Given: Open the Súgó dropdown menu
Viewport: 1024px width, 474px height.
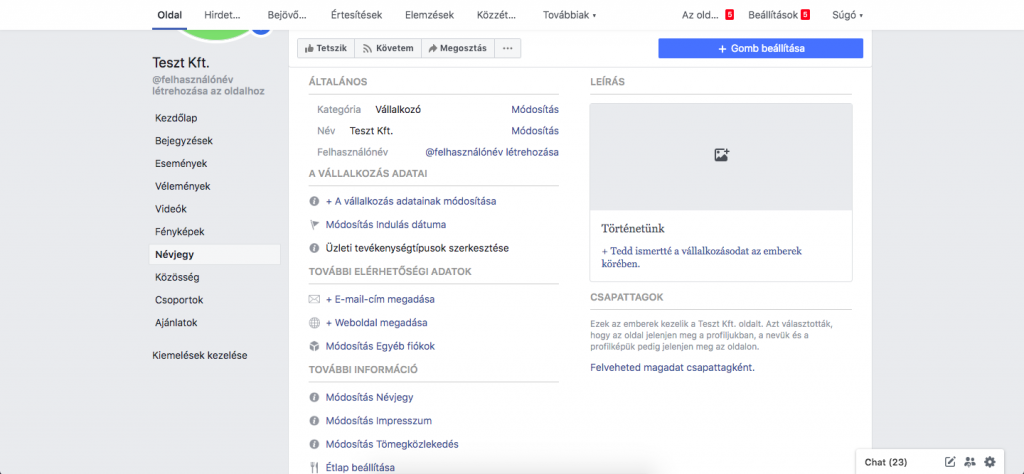Looking at the screenshot, I should click(x=848, y=14).
